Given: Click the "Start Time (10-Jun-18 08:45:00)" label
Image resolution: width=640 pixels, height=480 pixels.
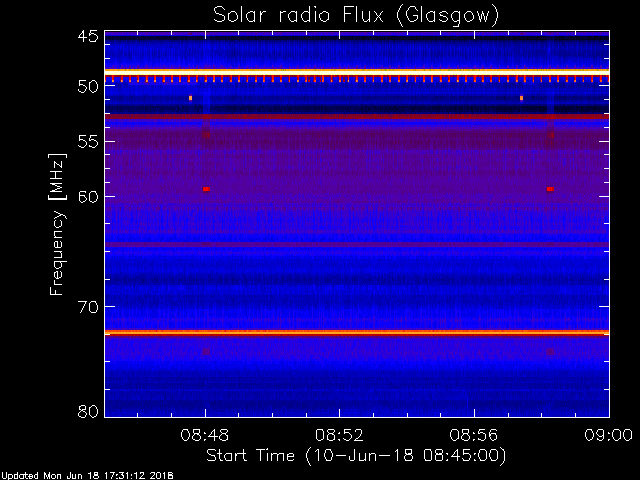Looking at the screenshot, I should (356, 455).
